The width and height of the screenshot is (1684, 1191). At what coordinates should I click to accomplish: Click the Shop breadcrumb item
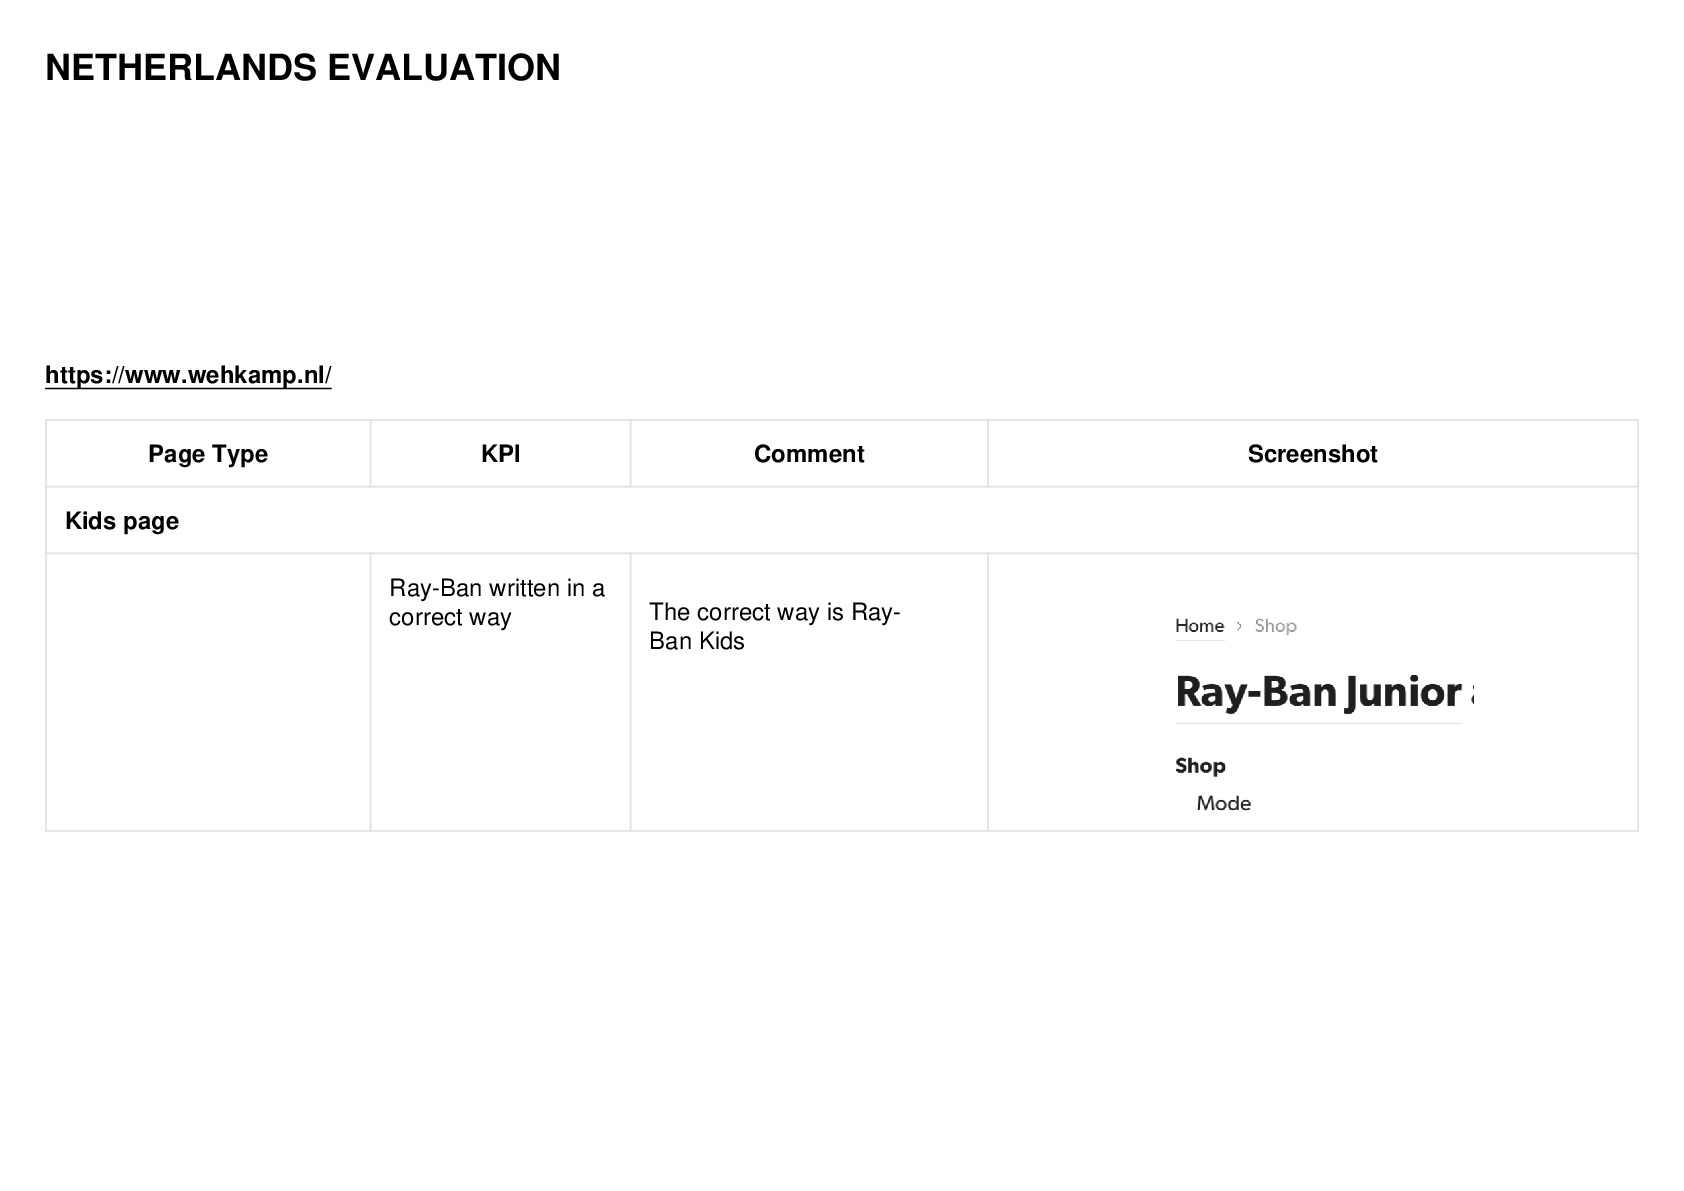tap(1275, 626)
